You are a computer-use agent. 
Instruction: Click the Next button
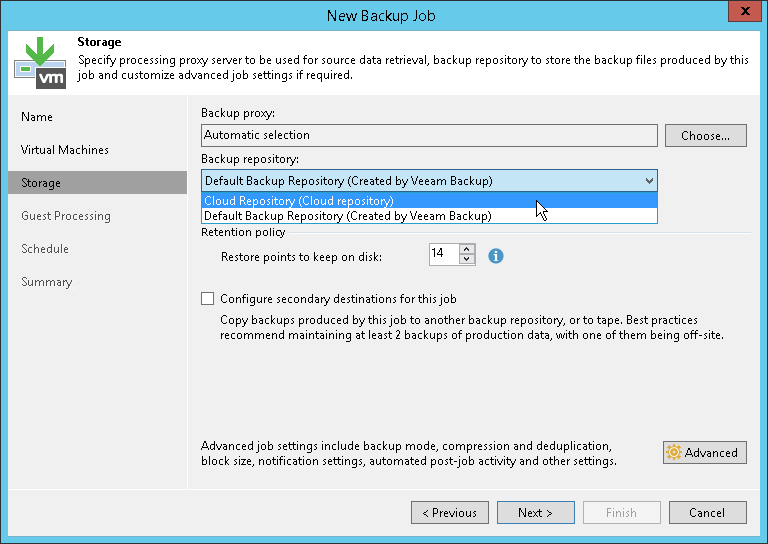click(535, 513)
